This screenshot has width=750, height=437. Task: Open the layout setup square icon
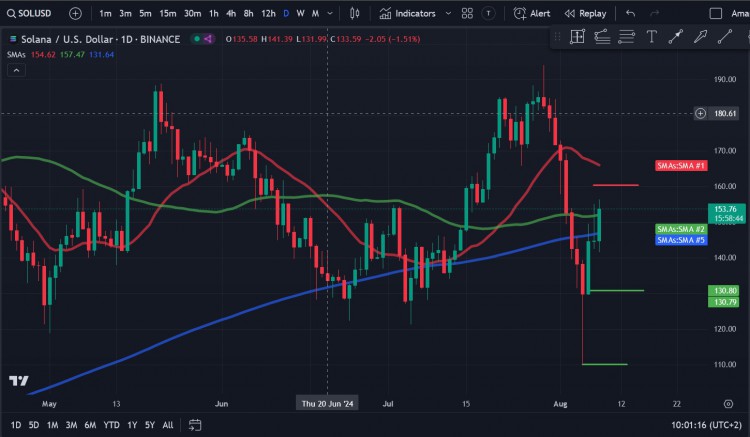(716, 13)
